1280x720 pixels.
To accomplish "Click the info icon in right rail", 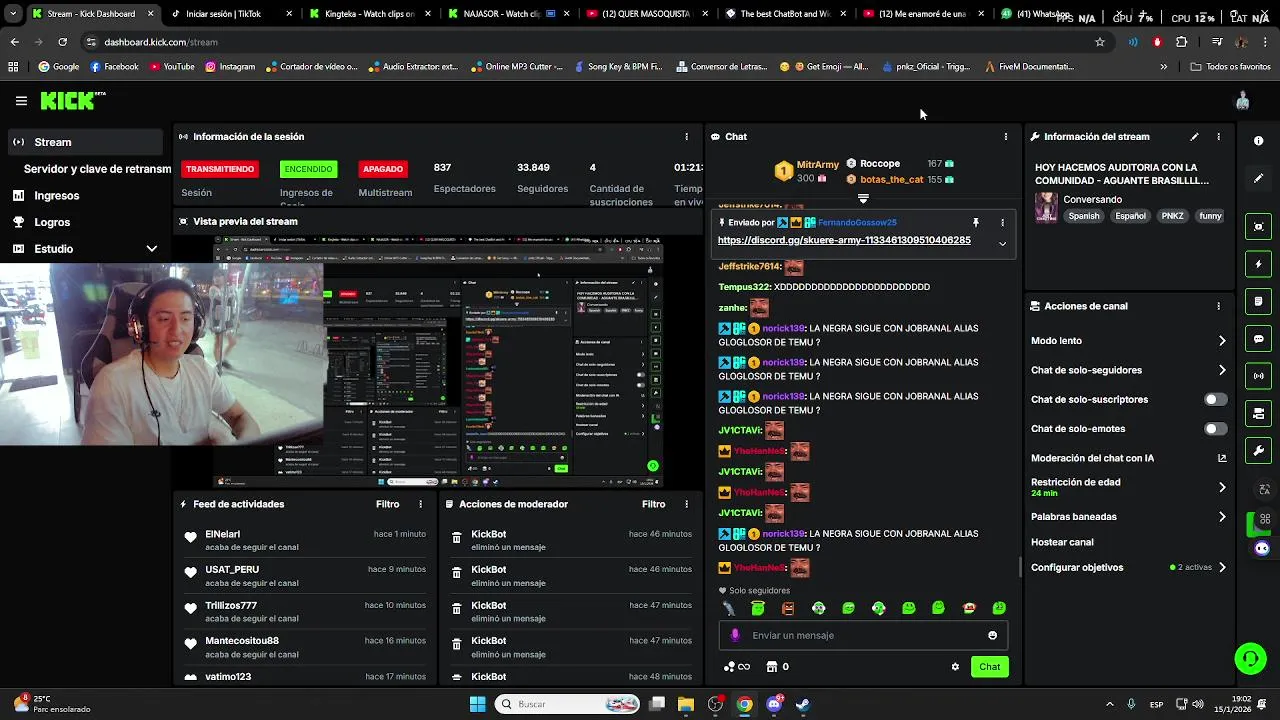I will tap(1259, 141).
